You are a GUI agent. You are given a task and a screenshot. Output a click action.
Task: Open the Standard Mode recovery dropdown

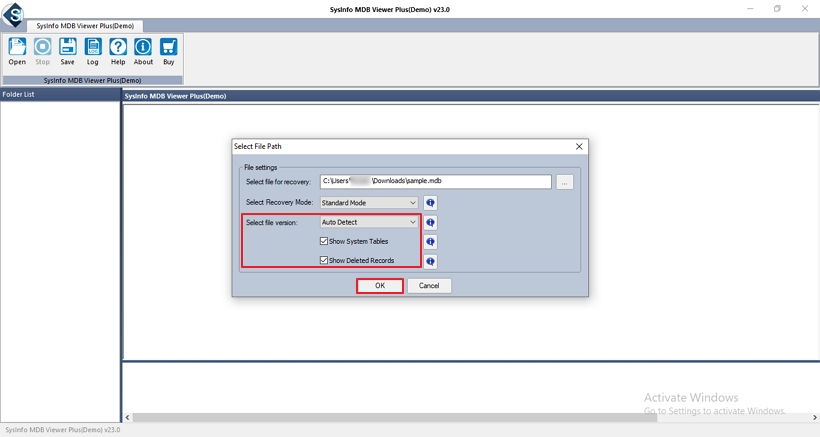(369, 203)
